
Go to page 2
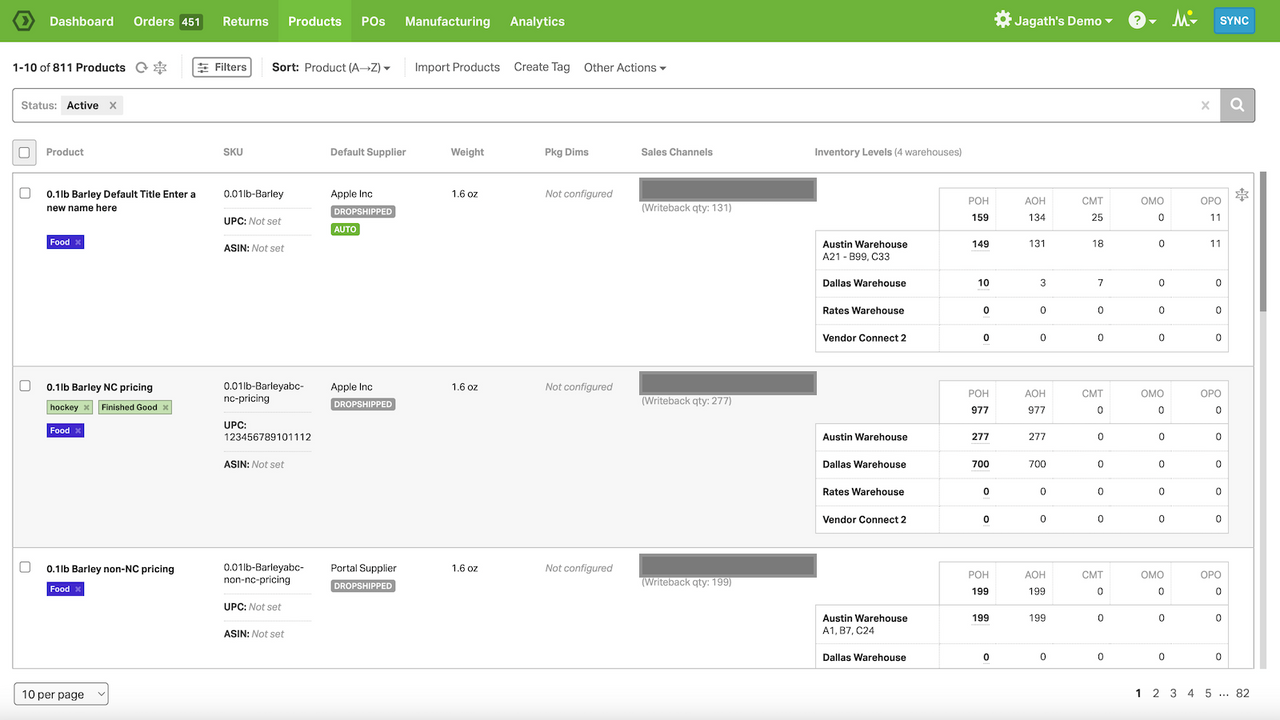(1156, 693)
